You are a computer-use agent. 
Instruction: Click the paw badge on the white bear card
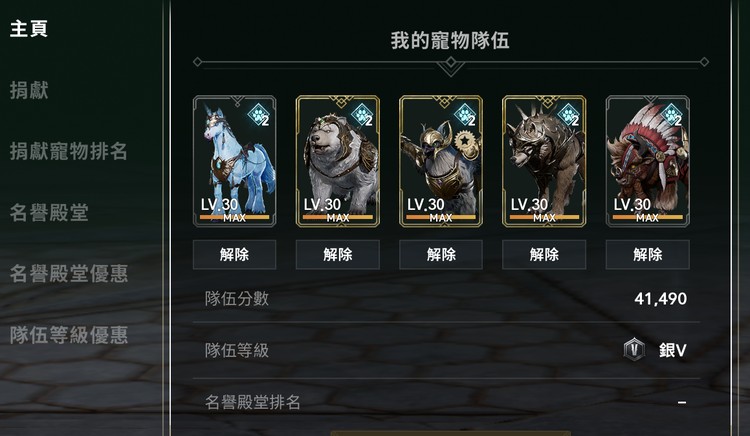[361, 115]
